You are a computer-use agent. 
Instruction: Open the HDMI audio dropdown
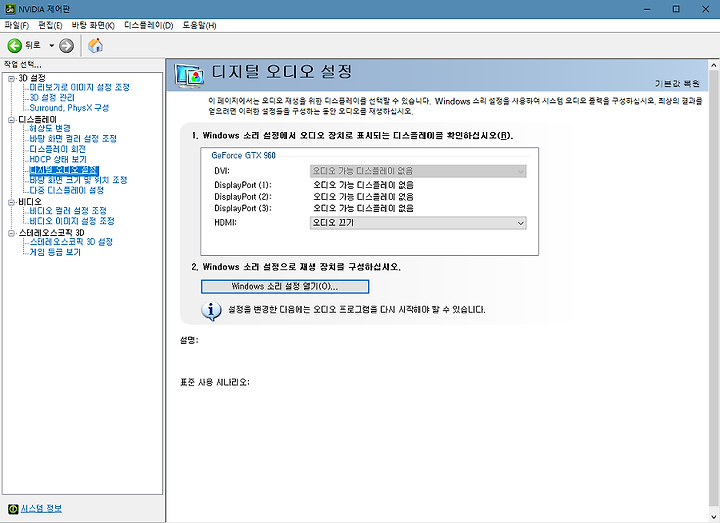click(x=418, y=223)
